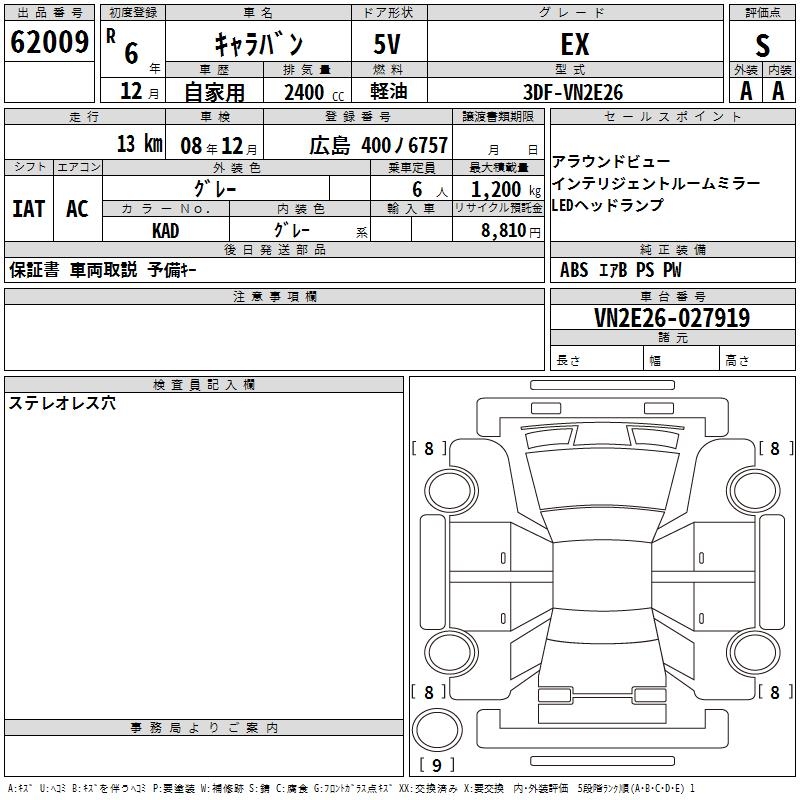The height and width of the screenshot is (800, 800).
Task: Select the shift type IAT
Action: 29,209
